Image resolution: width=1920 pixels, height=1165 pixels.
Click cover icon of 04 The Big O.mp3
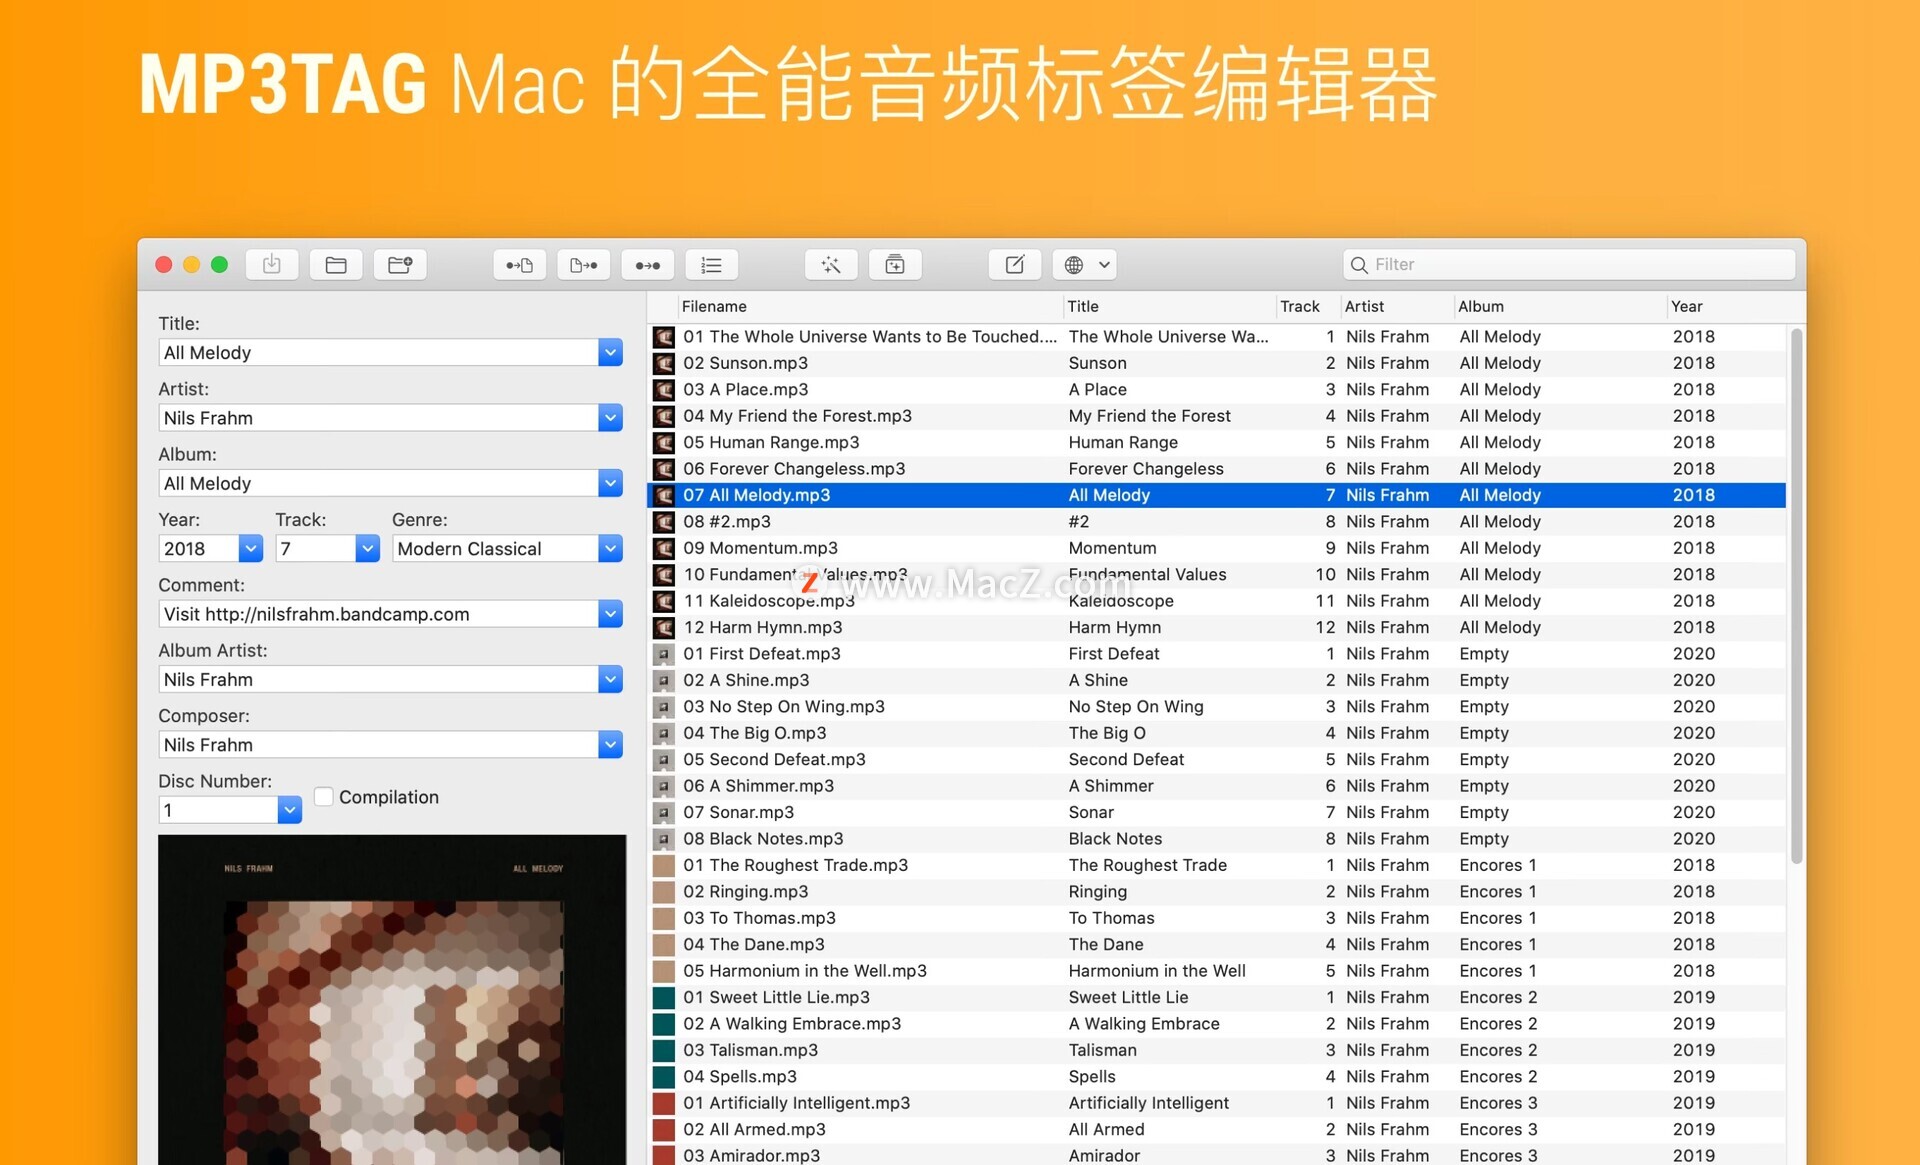(663, 733)
